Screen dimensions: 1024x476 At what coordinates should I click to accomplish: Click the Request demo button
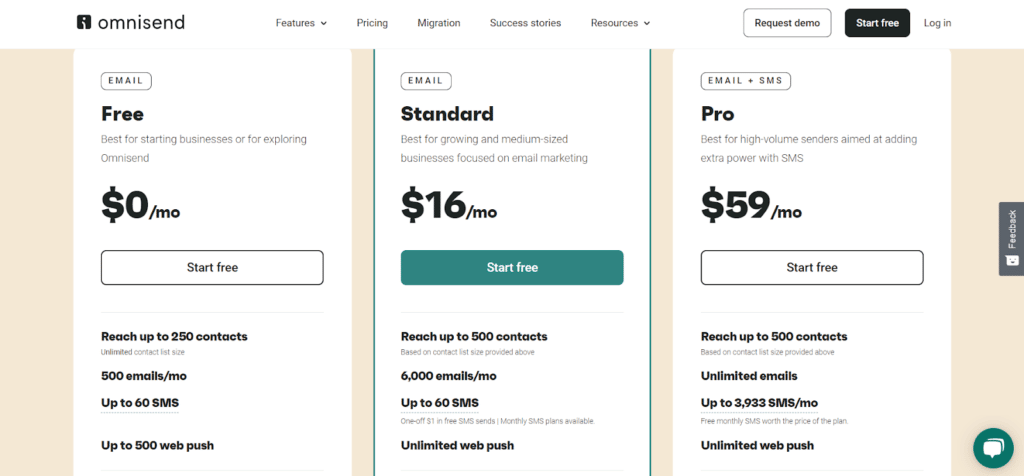pyautogui.click(x=787, y=23)
